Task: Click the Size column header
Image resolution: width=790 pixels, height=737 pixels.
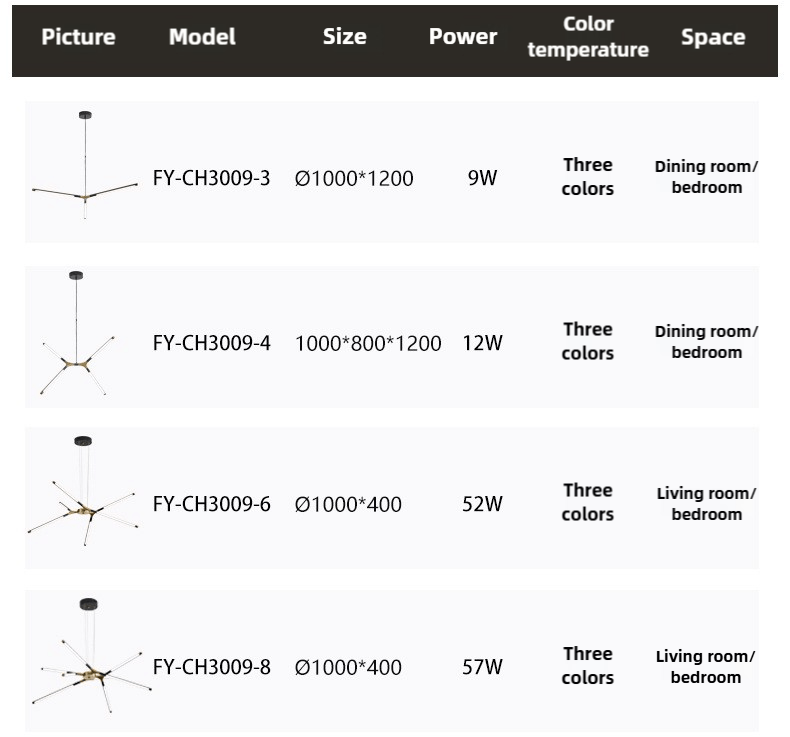Action: point(344,37)
